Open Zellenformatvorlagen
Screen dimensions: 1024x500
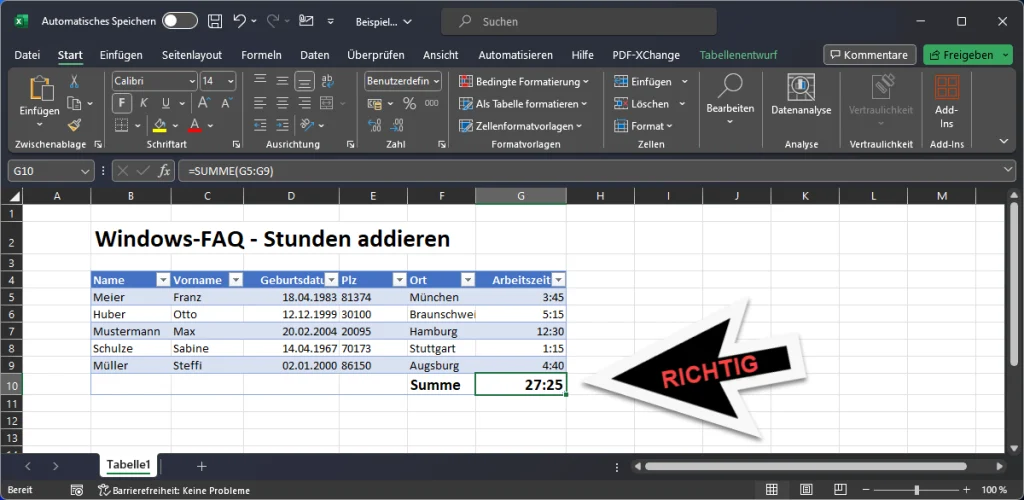coord(520,126)
